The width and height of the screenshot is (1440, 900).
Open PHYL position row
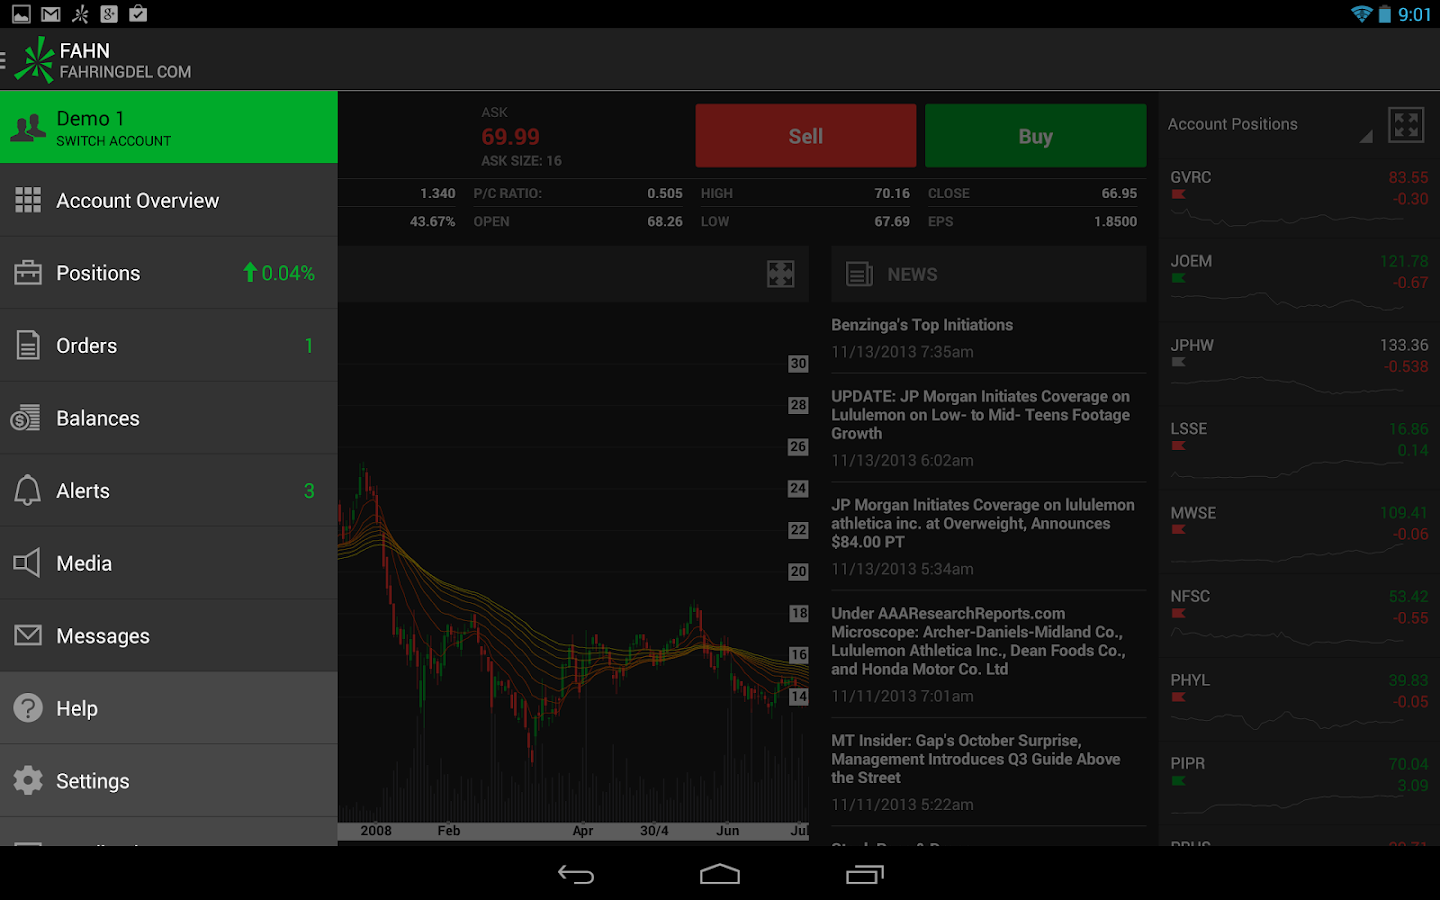(x=1299, y=699)
